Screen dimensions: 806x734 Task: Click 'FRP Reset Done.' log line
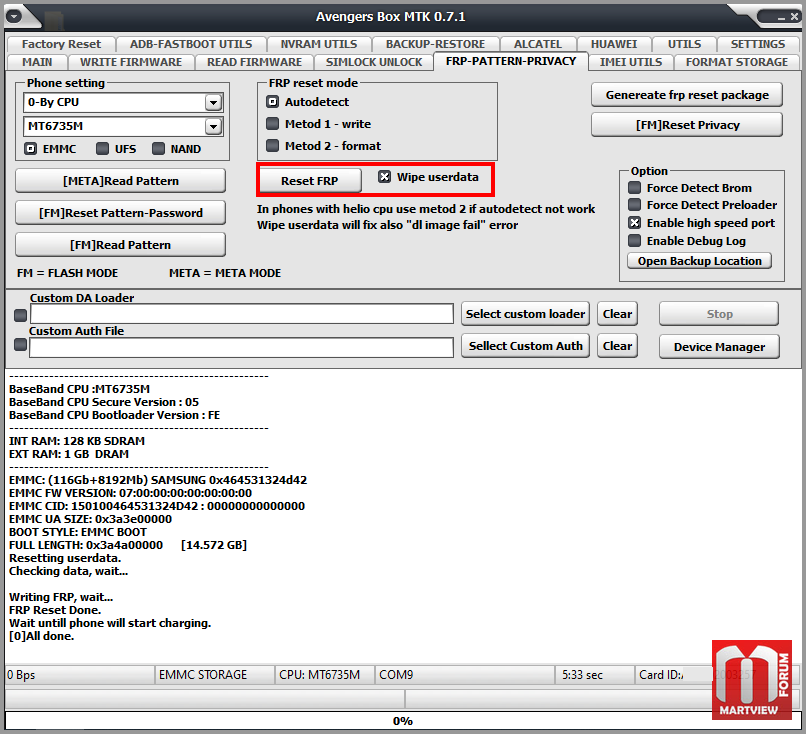(55, 610)
